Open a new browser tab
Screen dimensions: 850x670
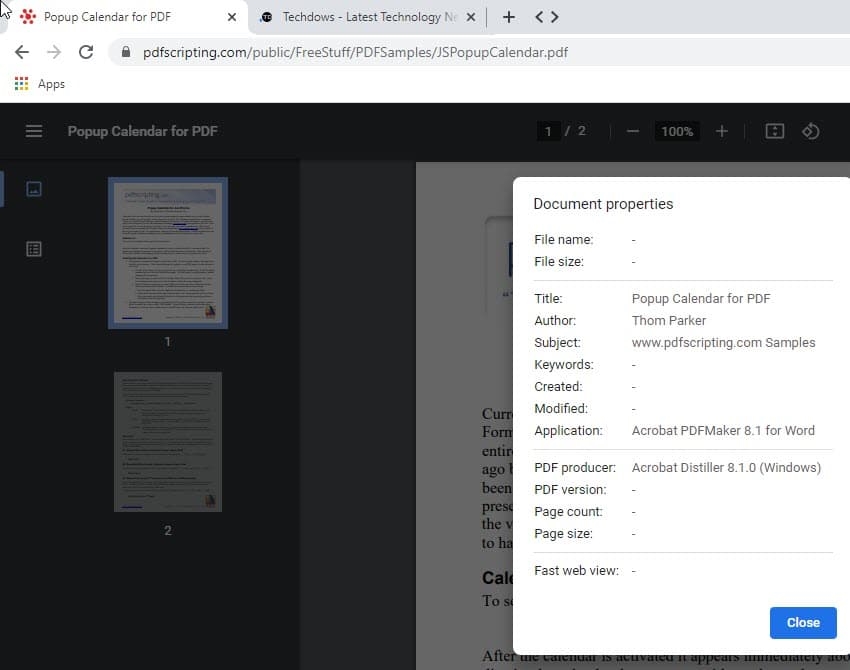(508, 17)
